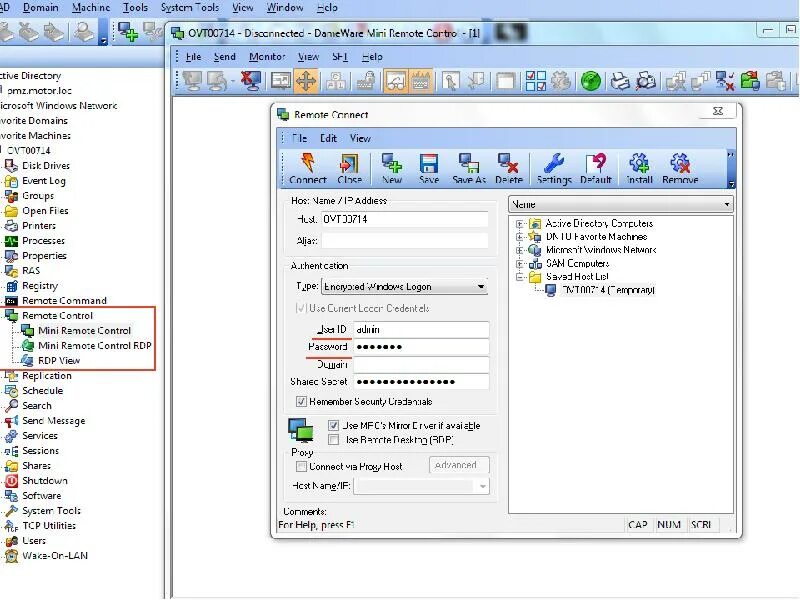Click the Advanced proxy button
800x600 pixels.
click(x=459, y=465)
